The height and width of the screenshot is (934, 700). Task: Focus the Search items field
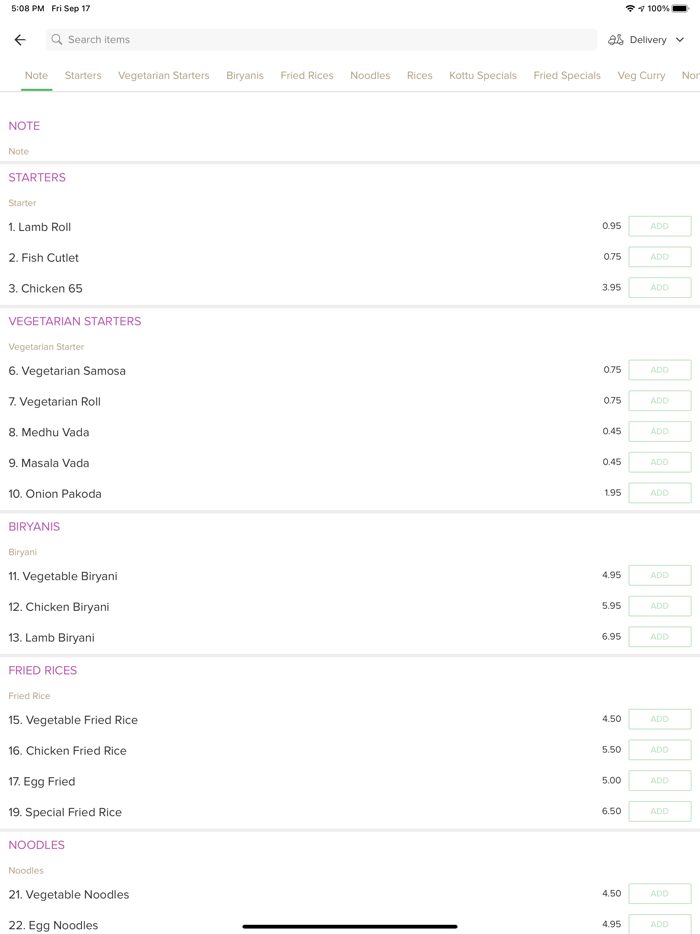point(320,40)
